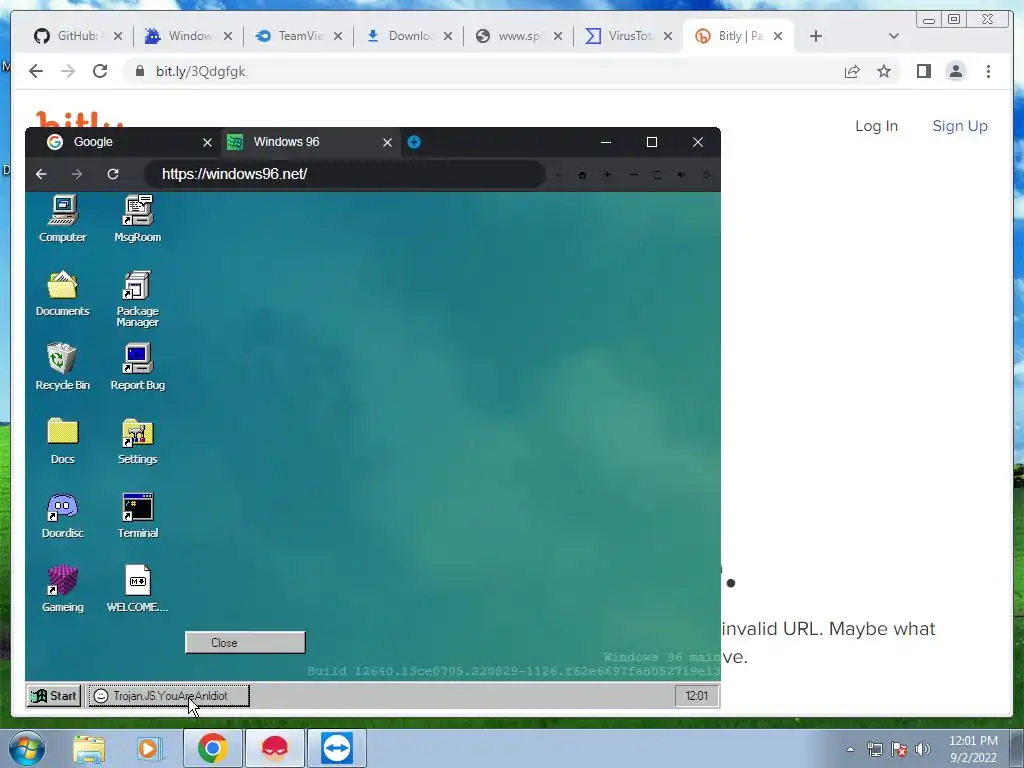
Task: Select Trojan.JS.YouAreAnIdiot taskbar item
Action: tap(169, 696)
